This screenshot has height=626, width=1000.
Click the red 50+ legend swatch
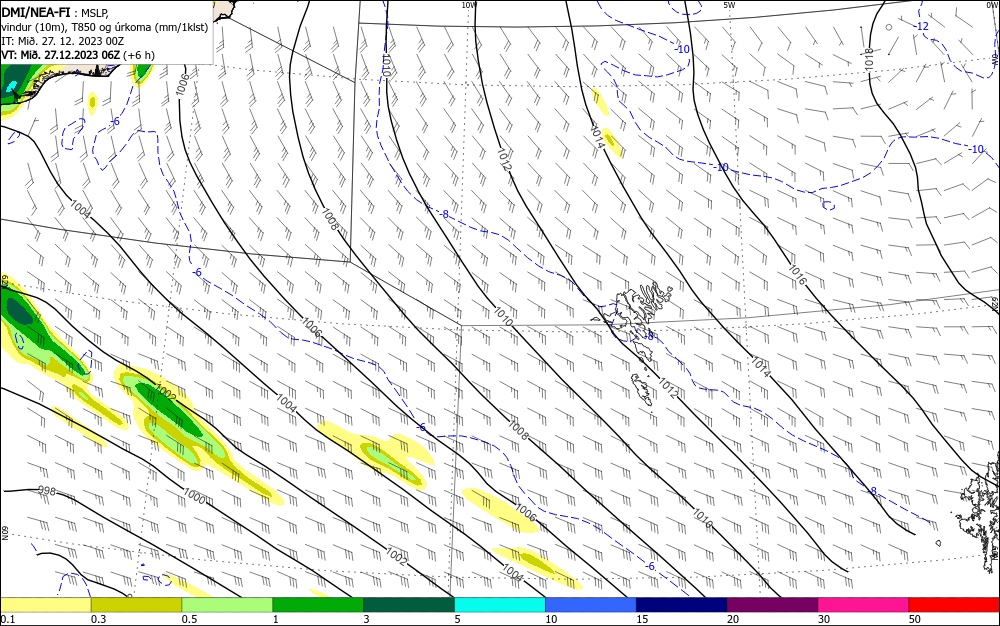pos(954,605)
